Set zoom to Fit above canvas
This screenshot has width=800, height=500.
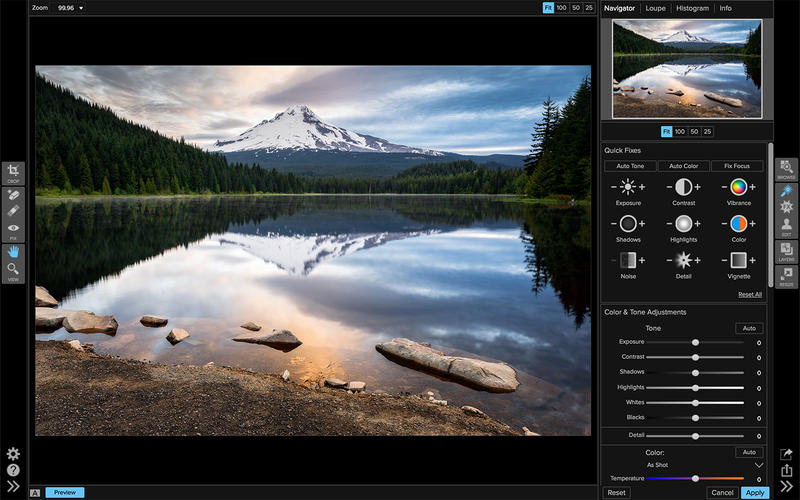pyautogui.click(x=548, y=8)
